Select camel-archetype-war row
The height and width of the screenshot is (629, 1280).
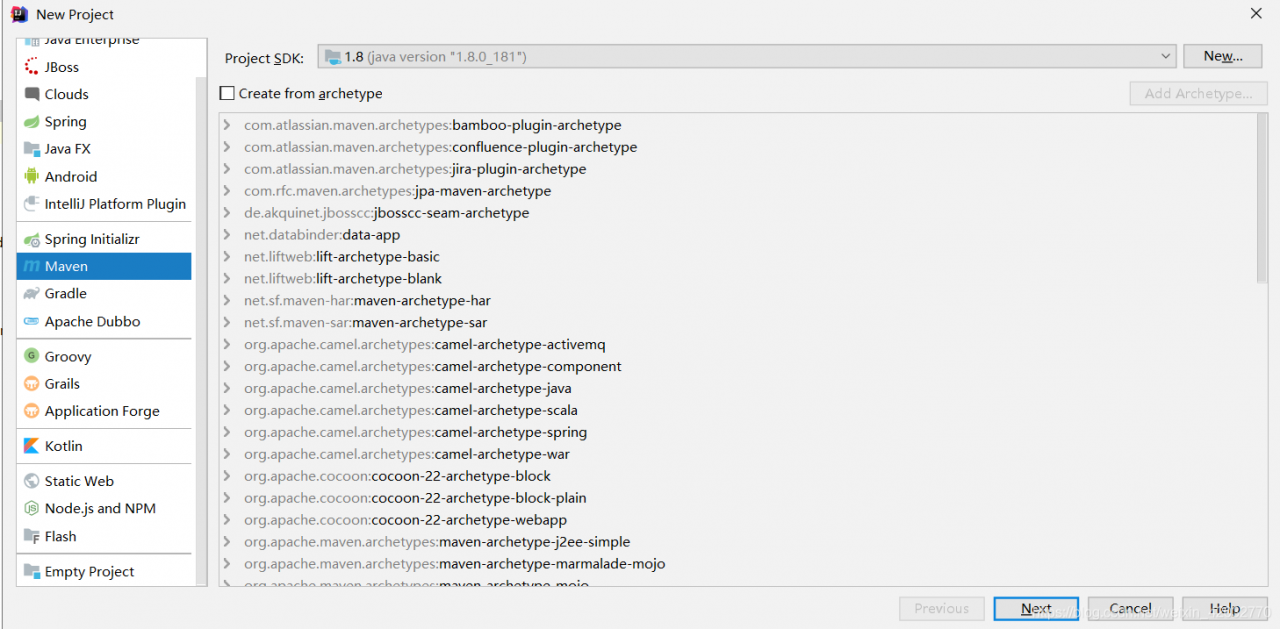[x=738, y=455]
